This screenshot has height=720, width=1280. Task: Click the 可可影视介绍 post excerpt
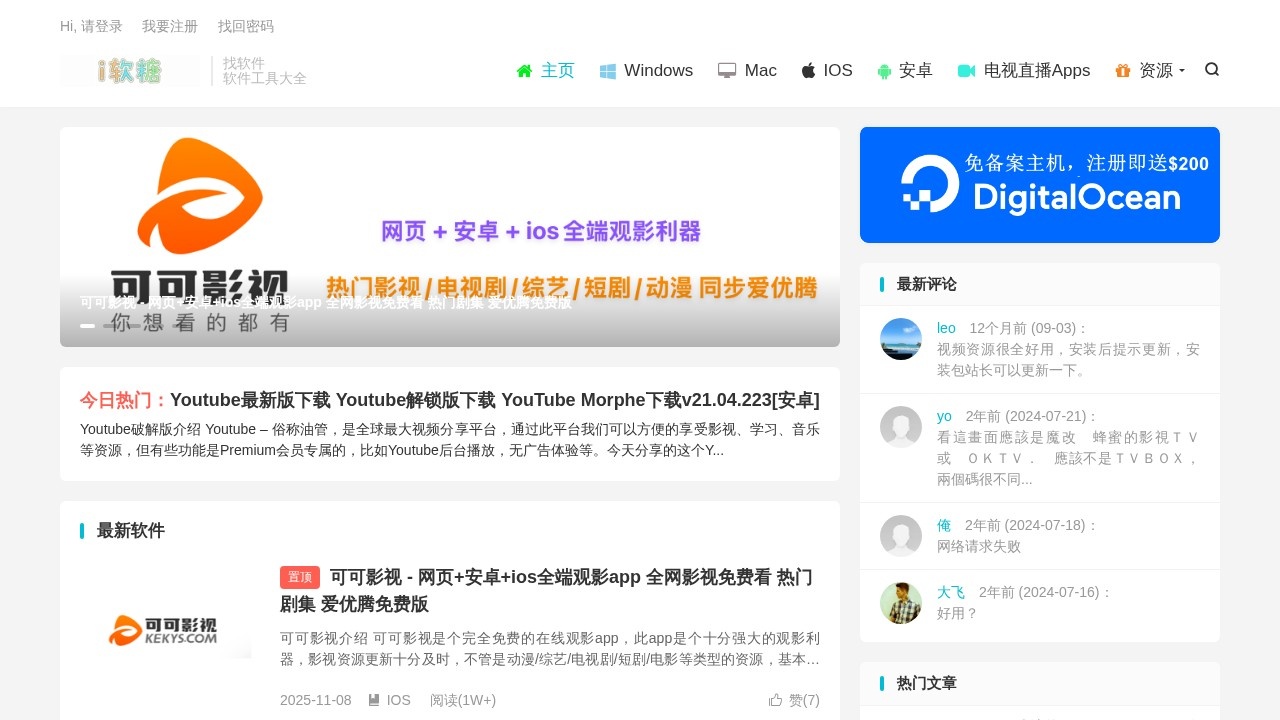tap(550, 649)
